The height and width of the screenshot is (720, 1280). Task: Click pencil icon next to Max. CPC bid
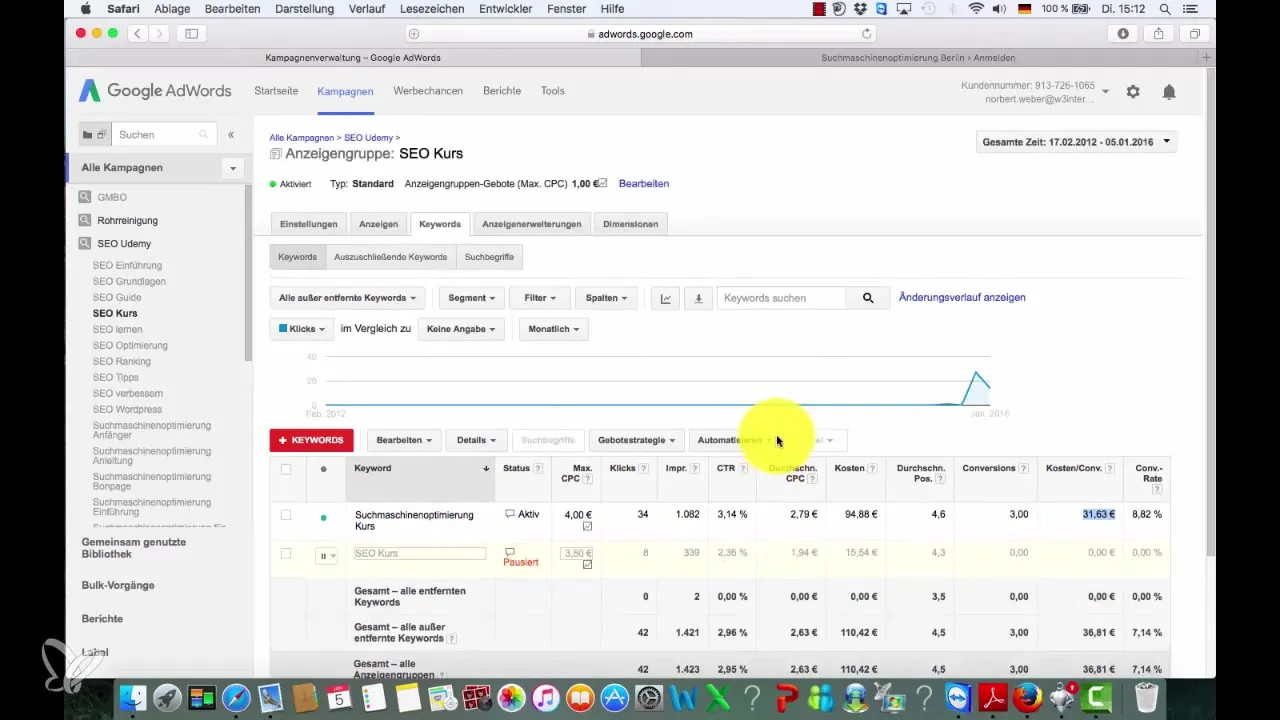point(602,184)
